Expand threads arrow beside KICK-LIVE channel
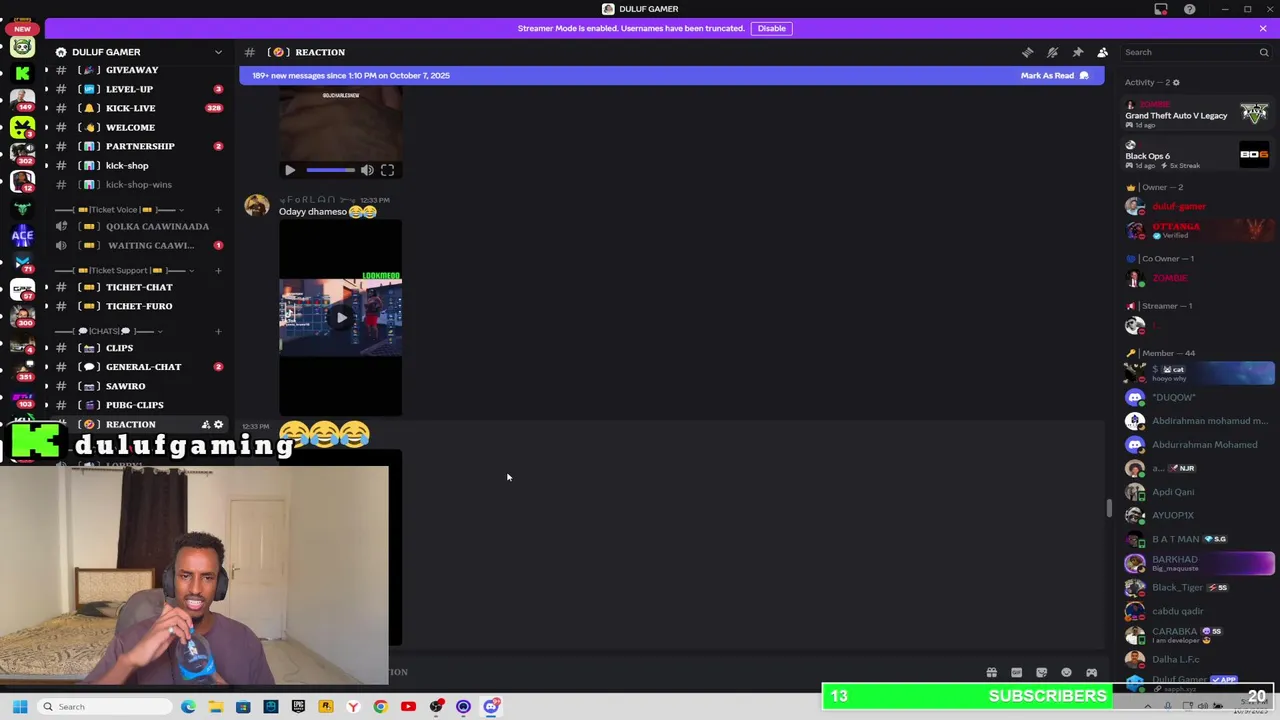The width and height of the screenshot is (1280, 720). 46,108
